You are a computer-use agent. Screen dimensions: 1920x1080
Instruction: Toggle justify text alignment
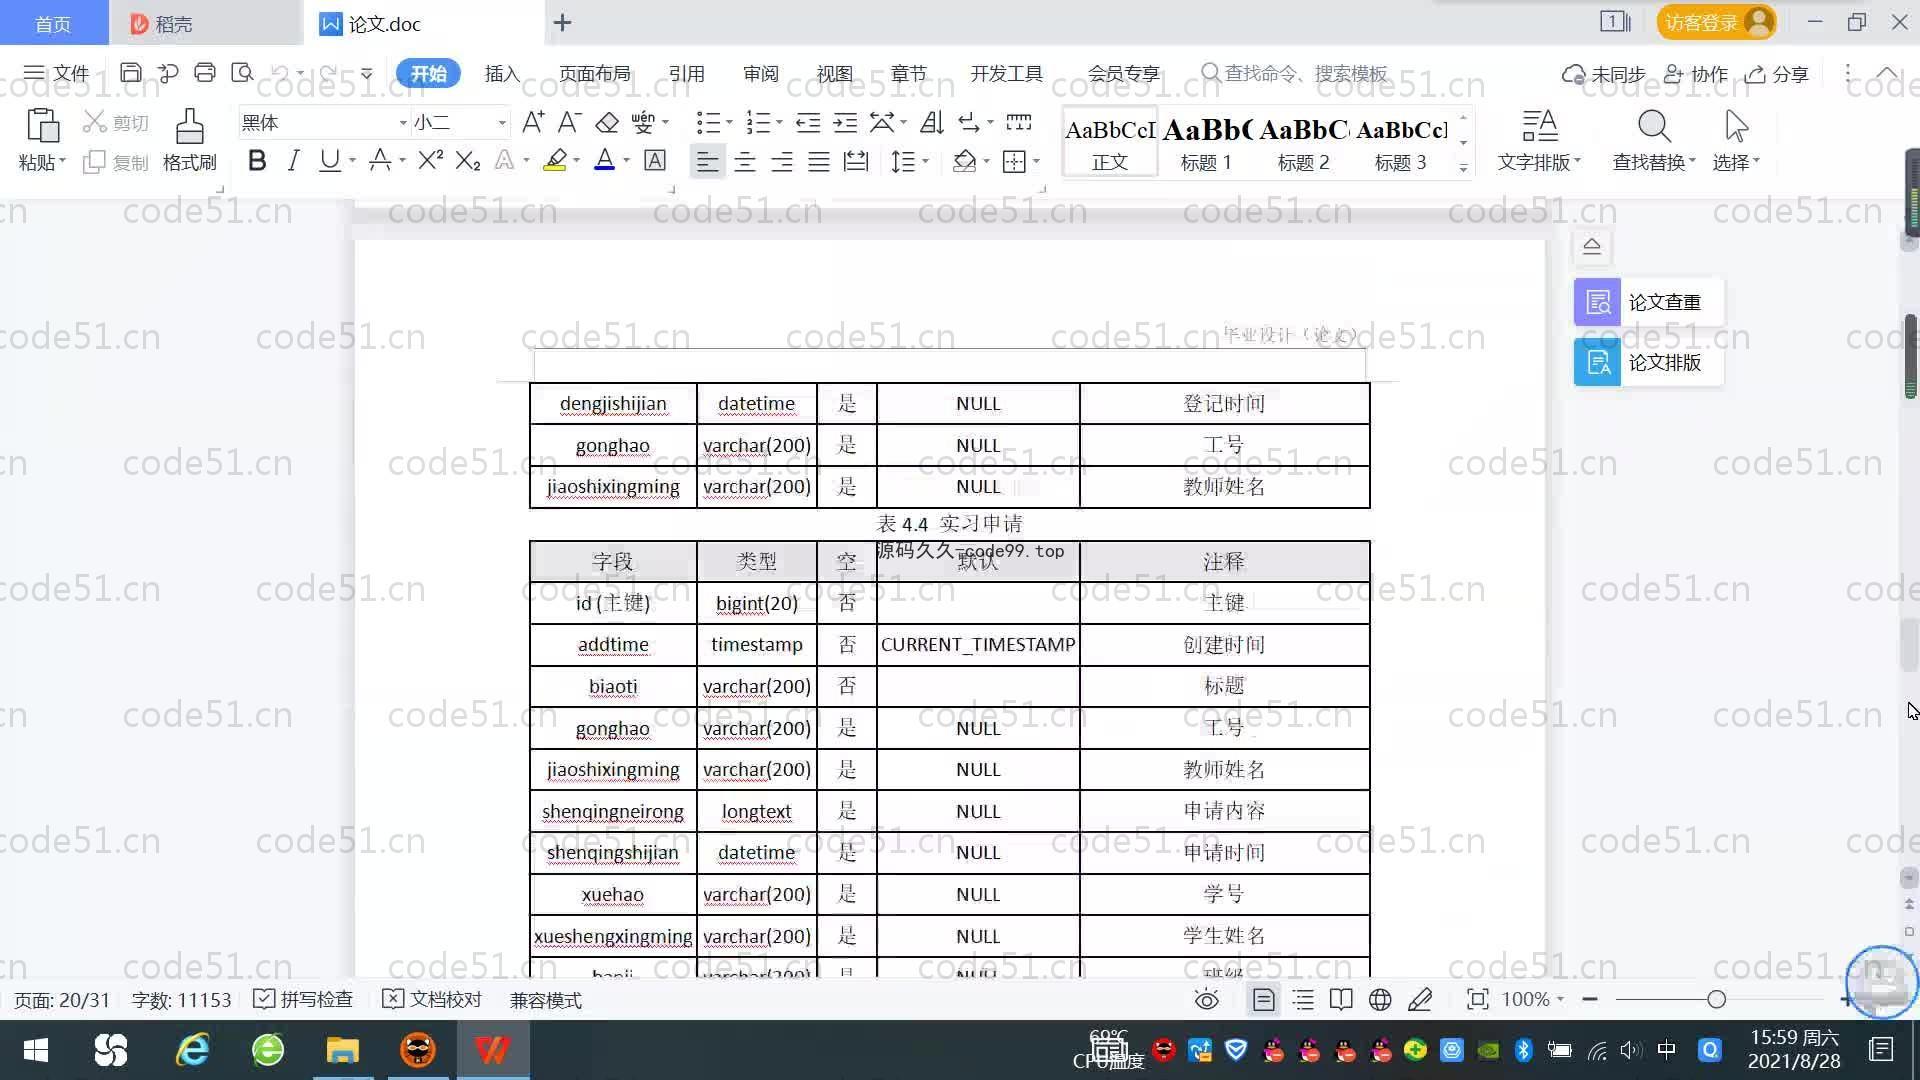819,161
